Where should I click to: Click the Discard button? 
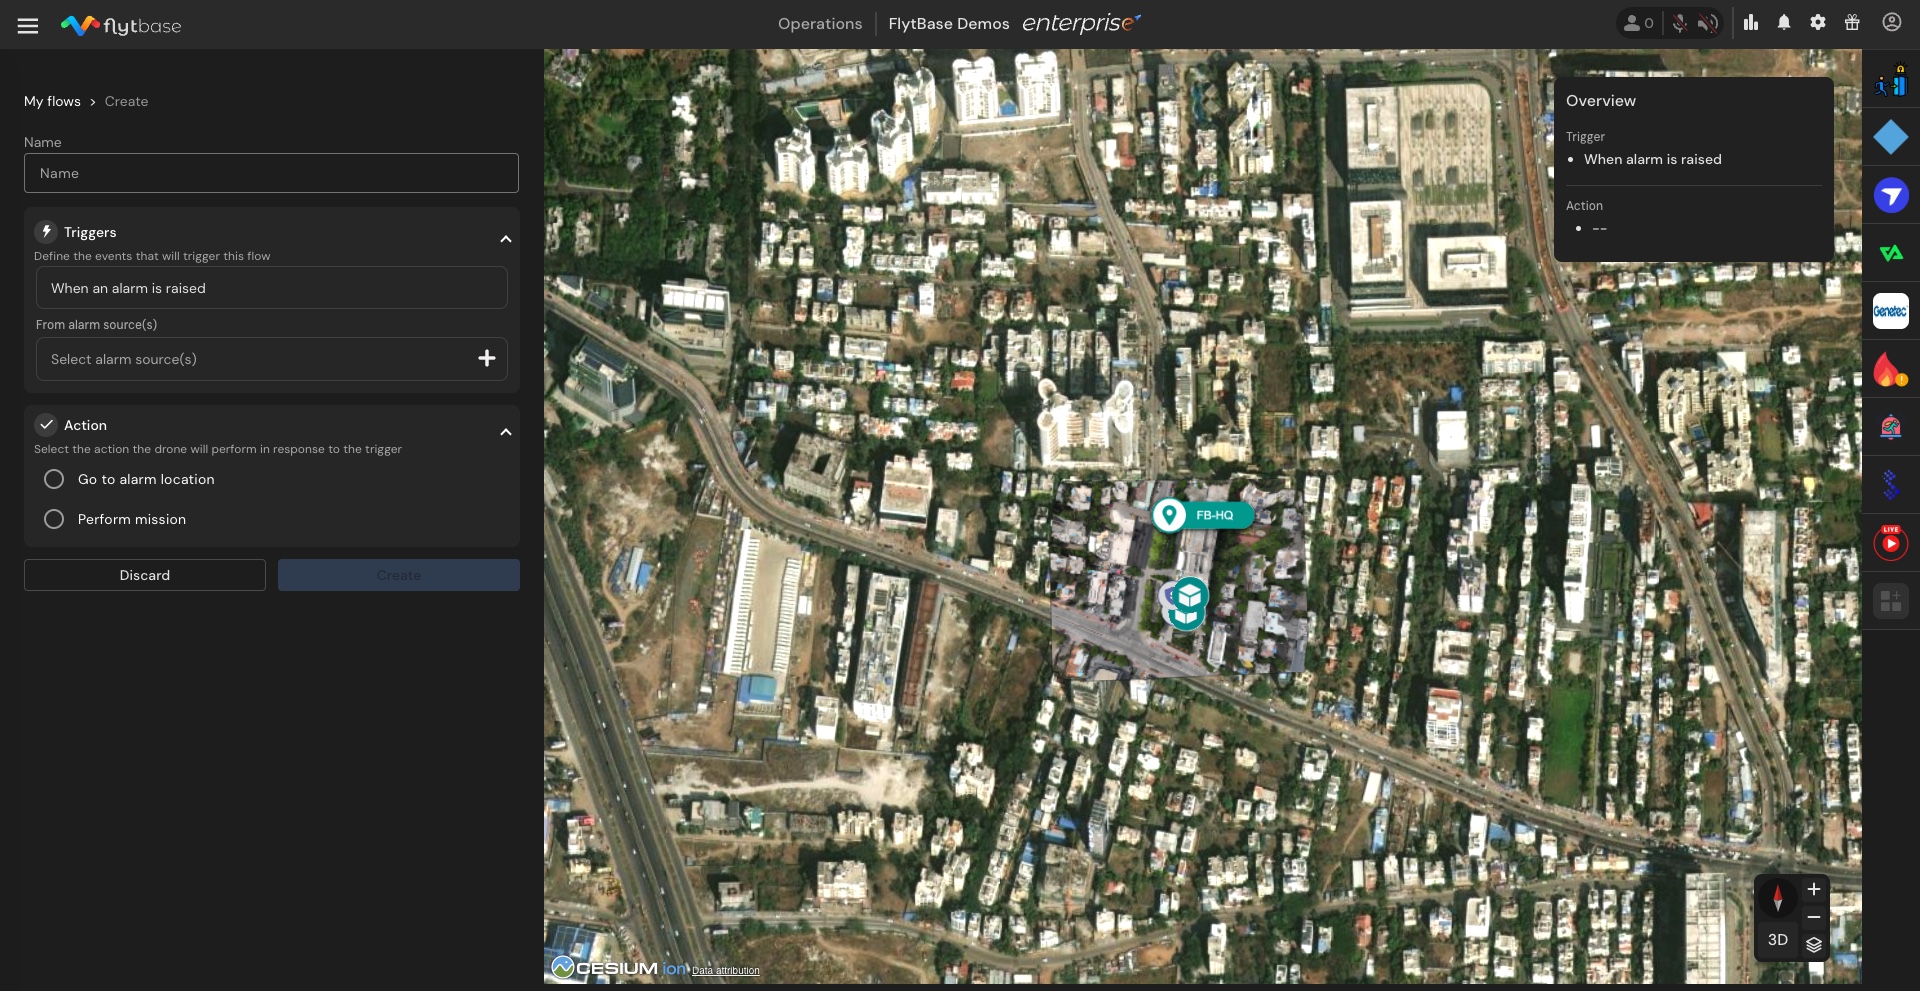tap(145, 575)
